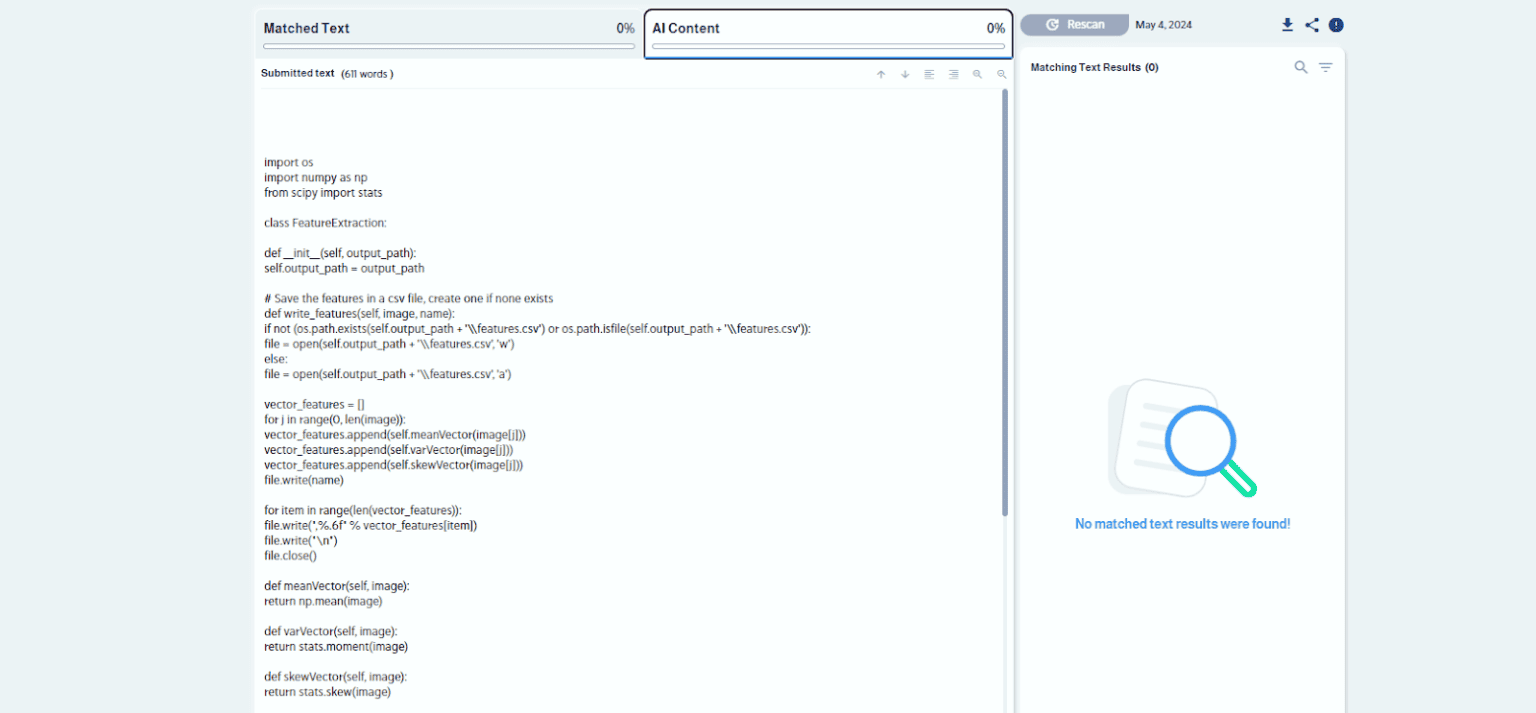Jump to next match with down arrow
Image resolution: width=1536 pixels, height=713 pixels.
[x=905, y=74]
